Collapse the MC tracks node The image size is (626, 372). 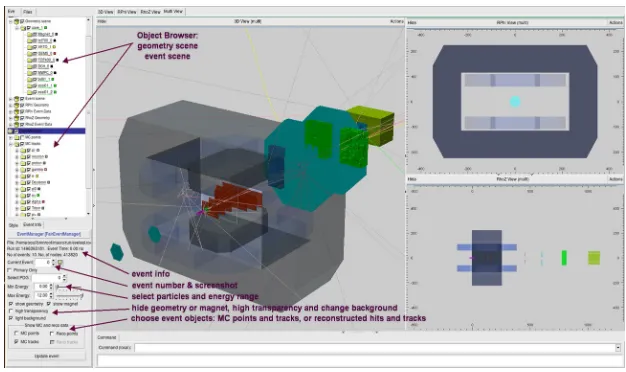tap(11, 144)
